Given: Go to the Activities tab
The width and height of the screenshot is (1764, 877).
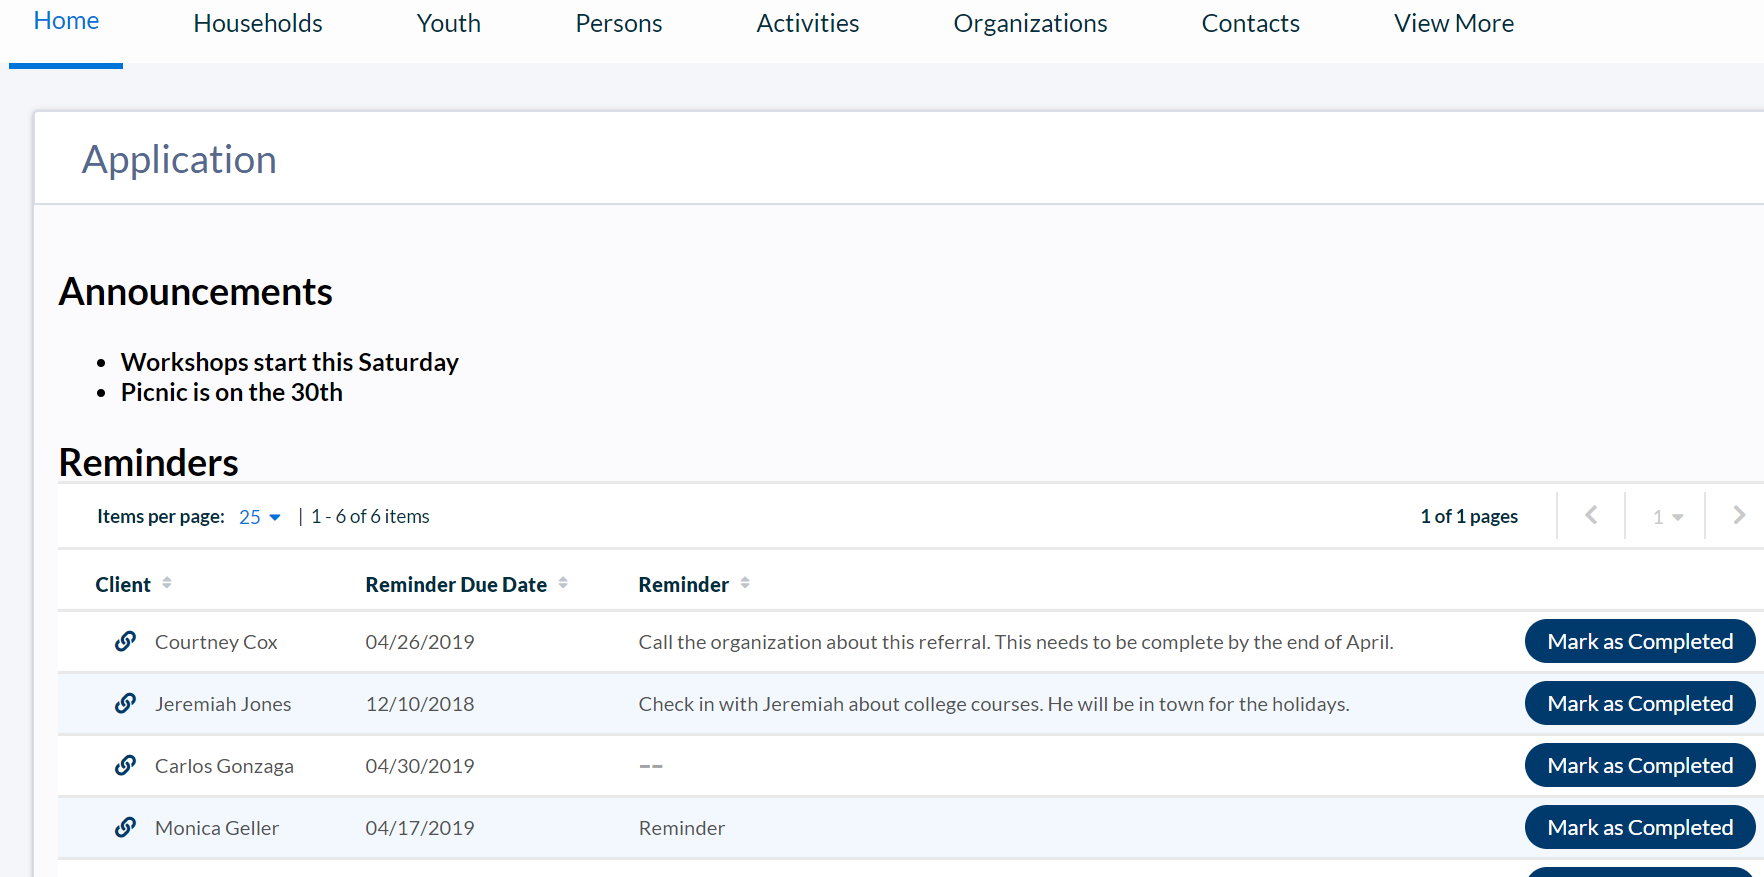Looking at the screenshot, I should (808, 23).
